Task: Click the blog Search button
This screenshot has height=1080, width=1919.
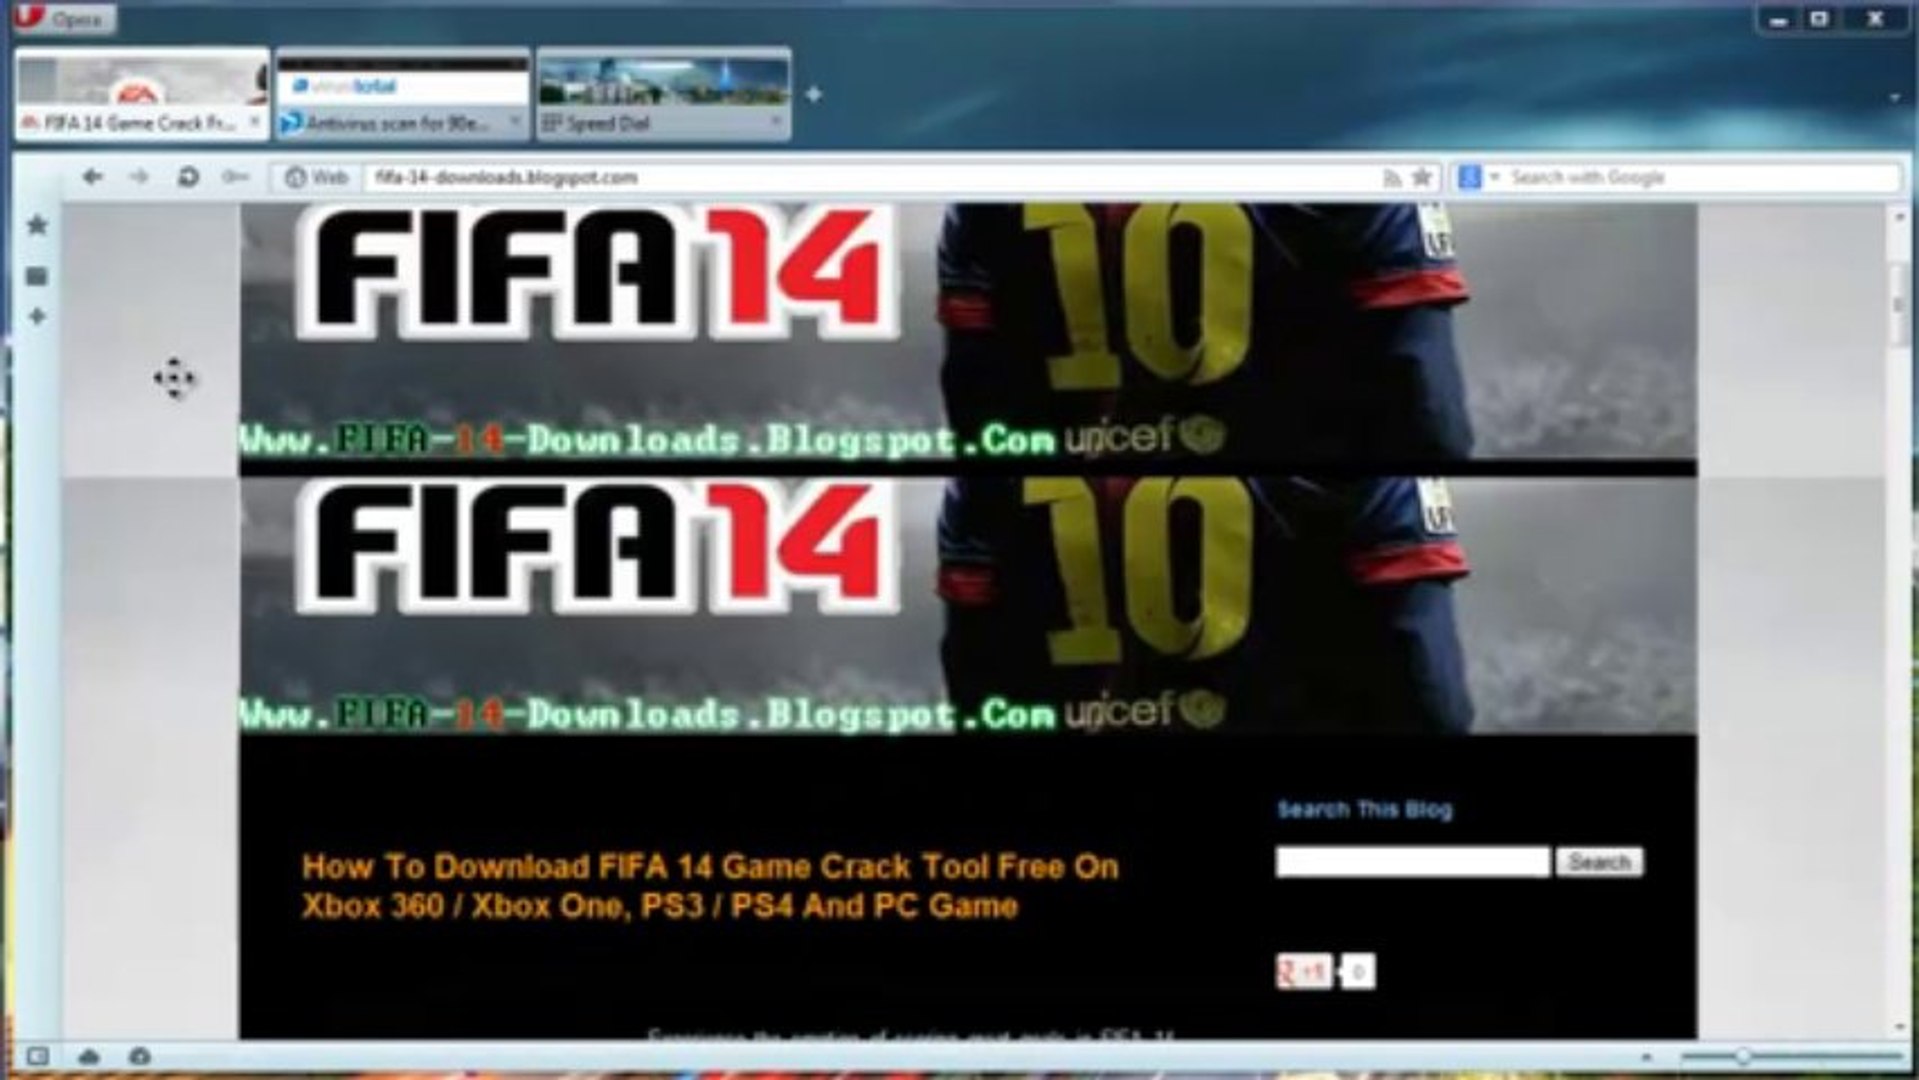Action: click(1599, 862)
